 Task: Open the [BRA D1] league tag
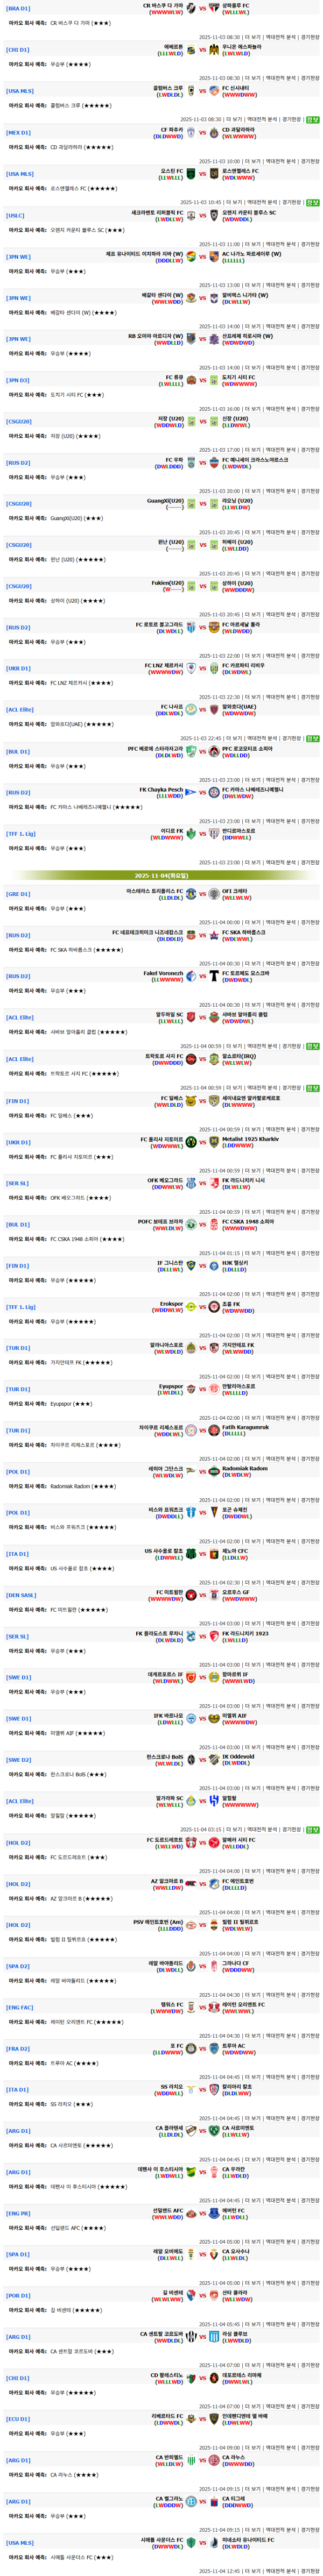pos(18,9)
